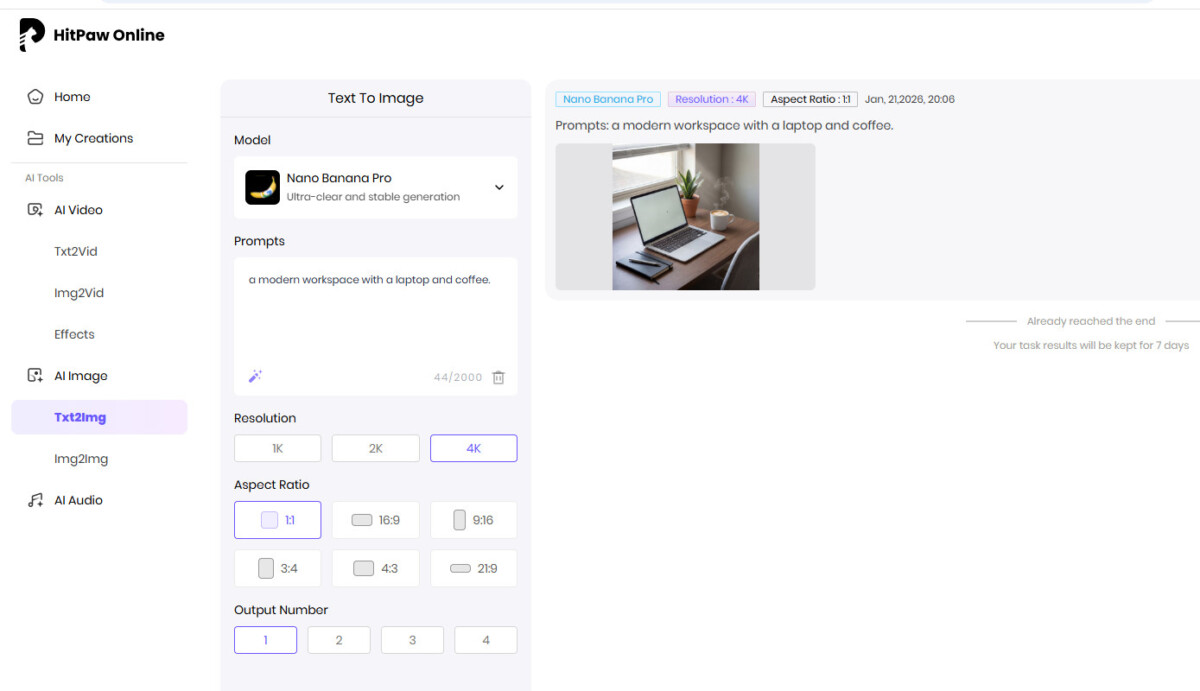The image size is (1200, 691).
Task: Click into the Prompts text field
Action: click(375, 315)
